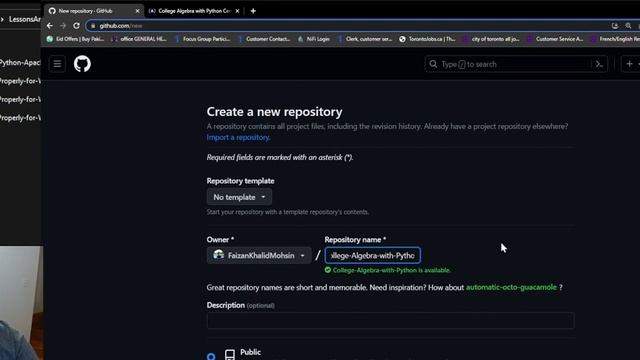
Task: Open the NiFi Login bookmark
Action: pyautogui.click(x=314, y=39)
